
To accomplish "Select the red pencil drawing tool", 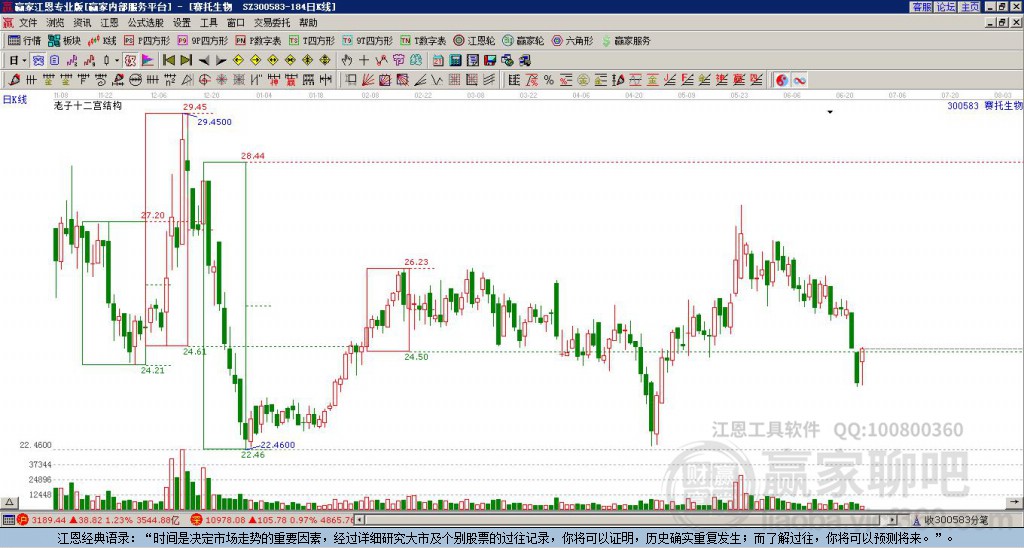I will (14, 80).
